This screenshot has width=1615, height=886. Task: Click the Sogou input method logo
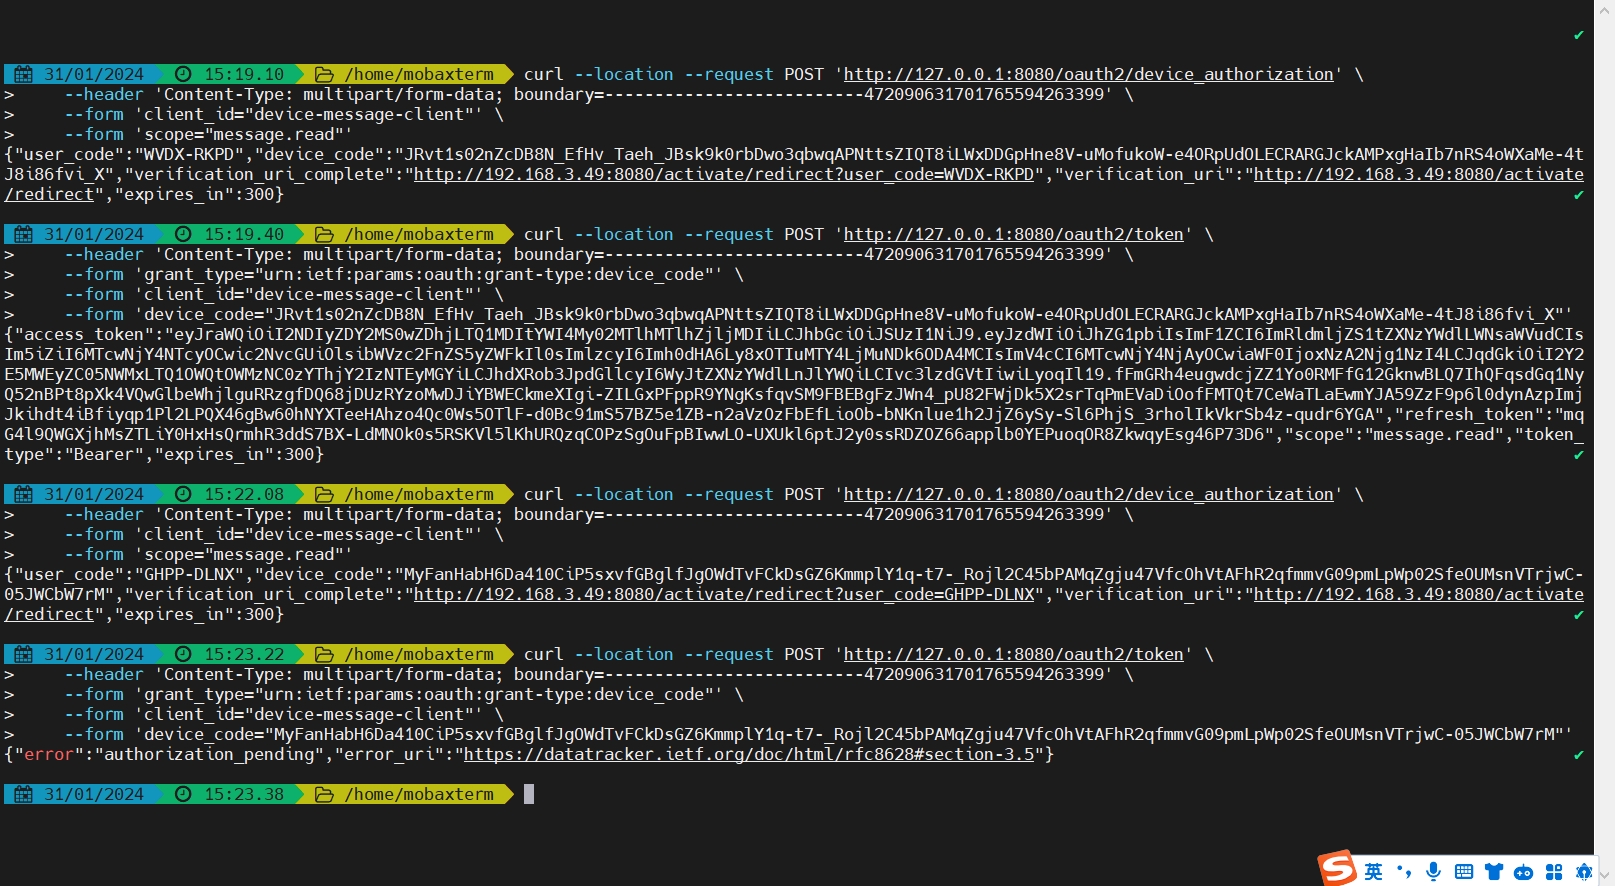pyautogui.click(x=1337, y=868)
